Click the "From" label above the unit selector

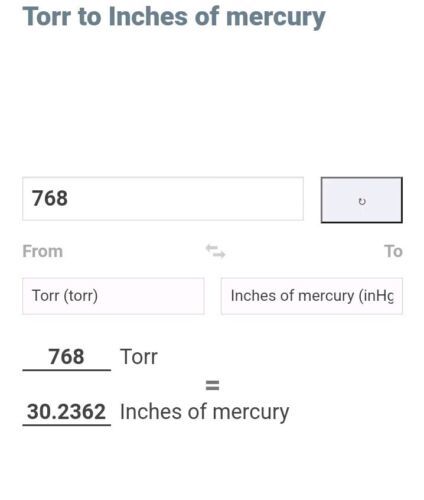tap(43, 251)
